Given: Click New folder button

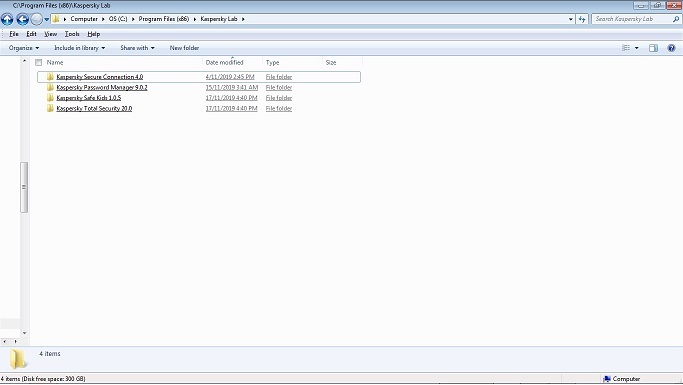Looking at the screenshot, I should pyautogui.click(x=184, y=48).
